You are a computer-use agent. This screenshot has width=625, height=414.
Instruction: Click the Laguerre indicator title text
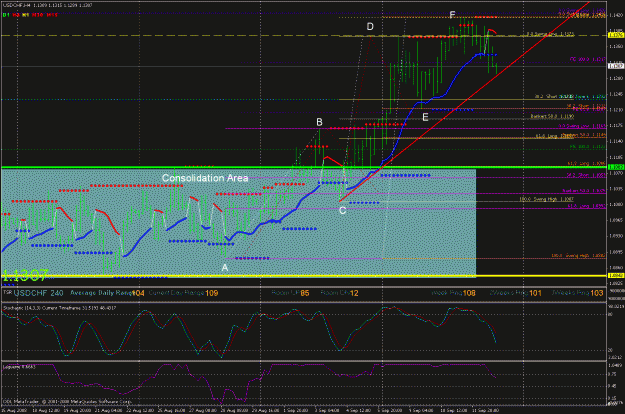(x=19, y=367)
